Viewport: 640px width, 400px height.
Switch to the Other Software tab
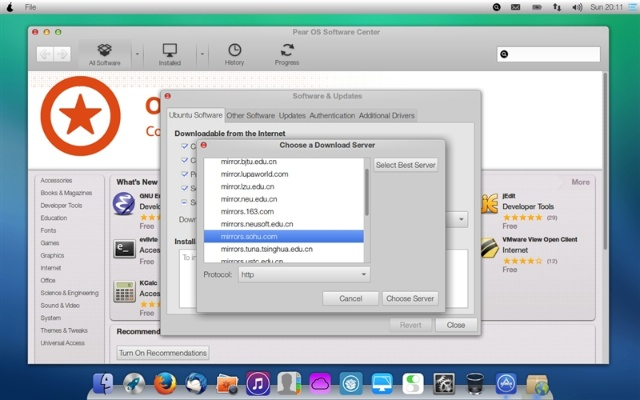pyautogui.click(x=250, y=116)
